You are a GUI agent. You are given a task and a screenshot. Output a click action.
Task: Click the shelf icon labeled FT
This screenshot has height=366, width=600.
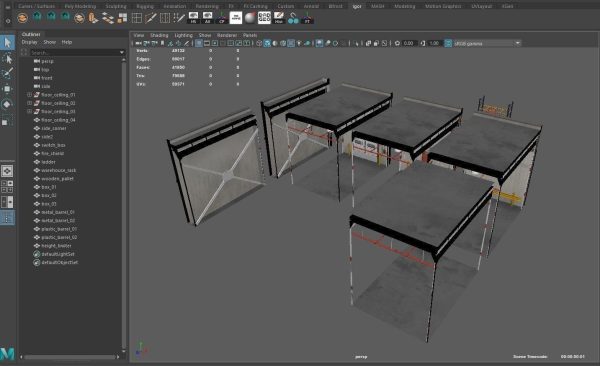click(307, 18)
